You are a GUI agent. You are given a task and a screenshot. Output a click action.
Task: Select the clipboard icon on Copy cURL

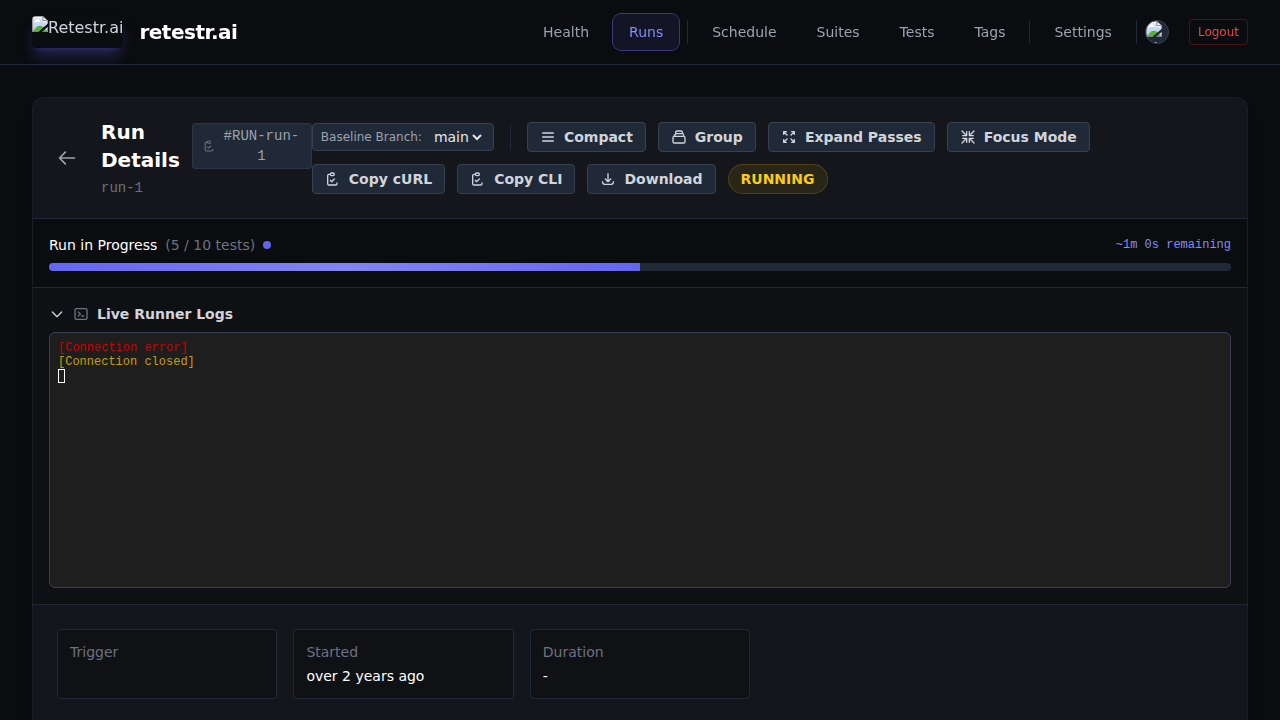[x=332, y=179]
